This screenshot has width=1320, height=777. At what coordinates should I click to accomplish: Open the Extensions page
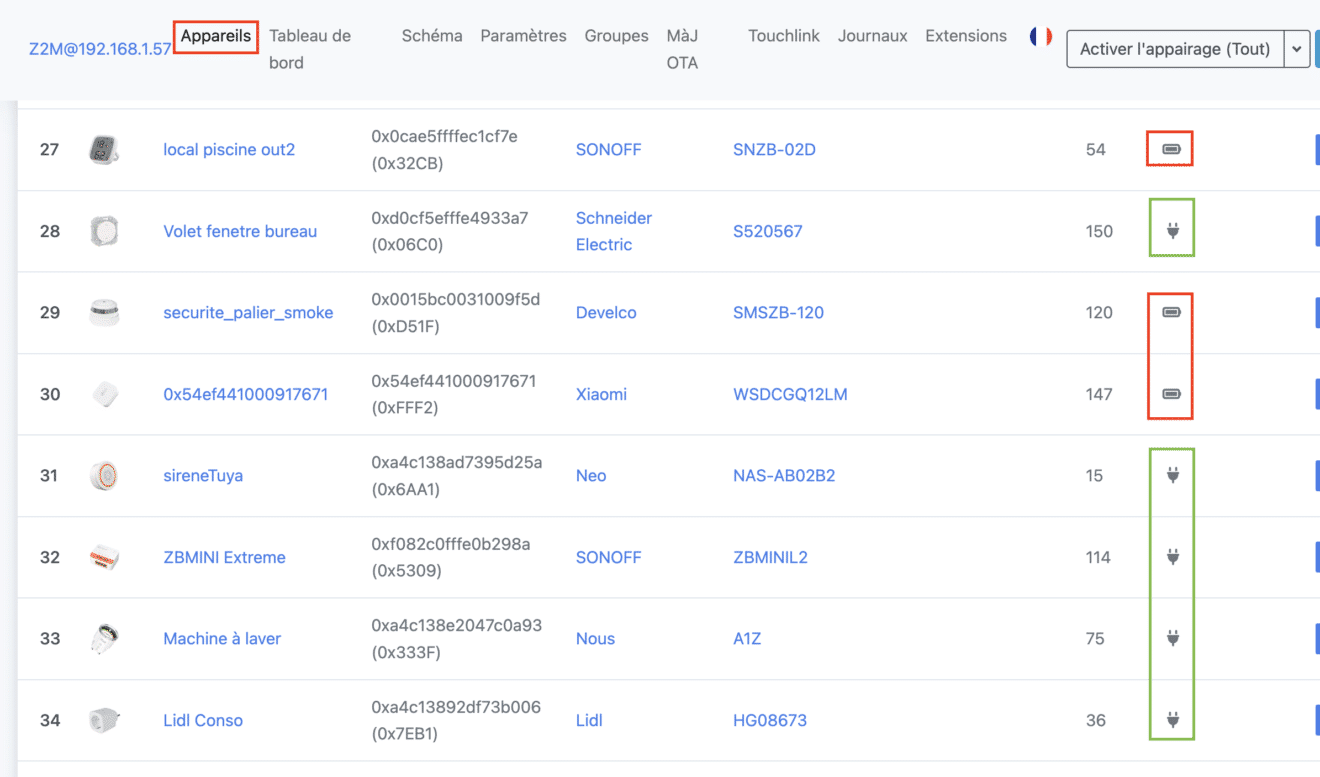coord(965,36)
